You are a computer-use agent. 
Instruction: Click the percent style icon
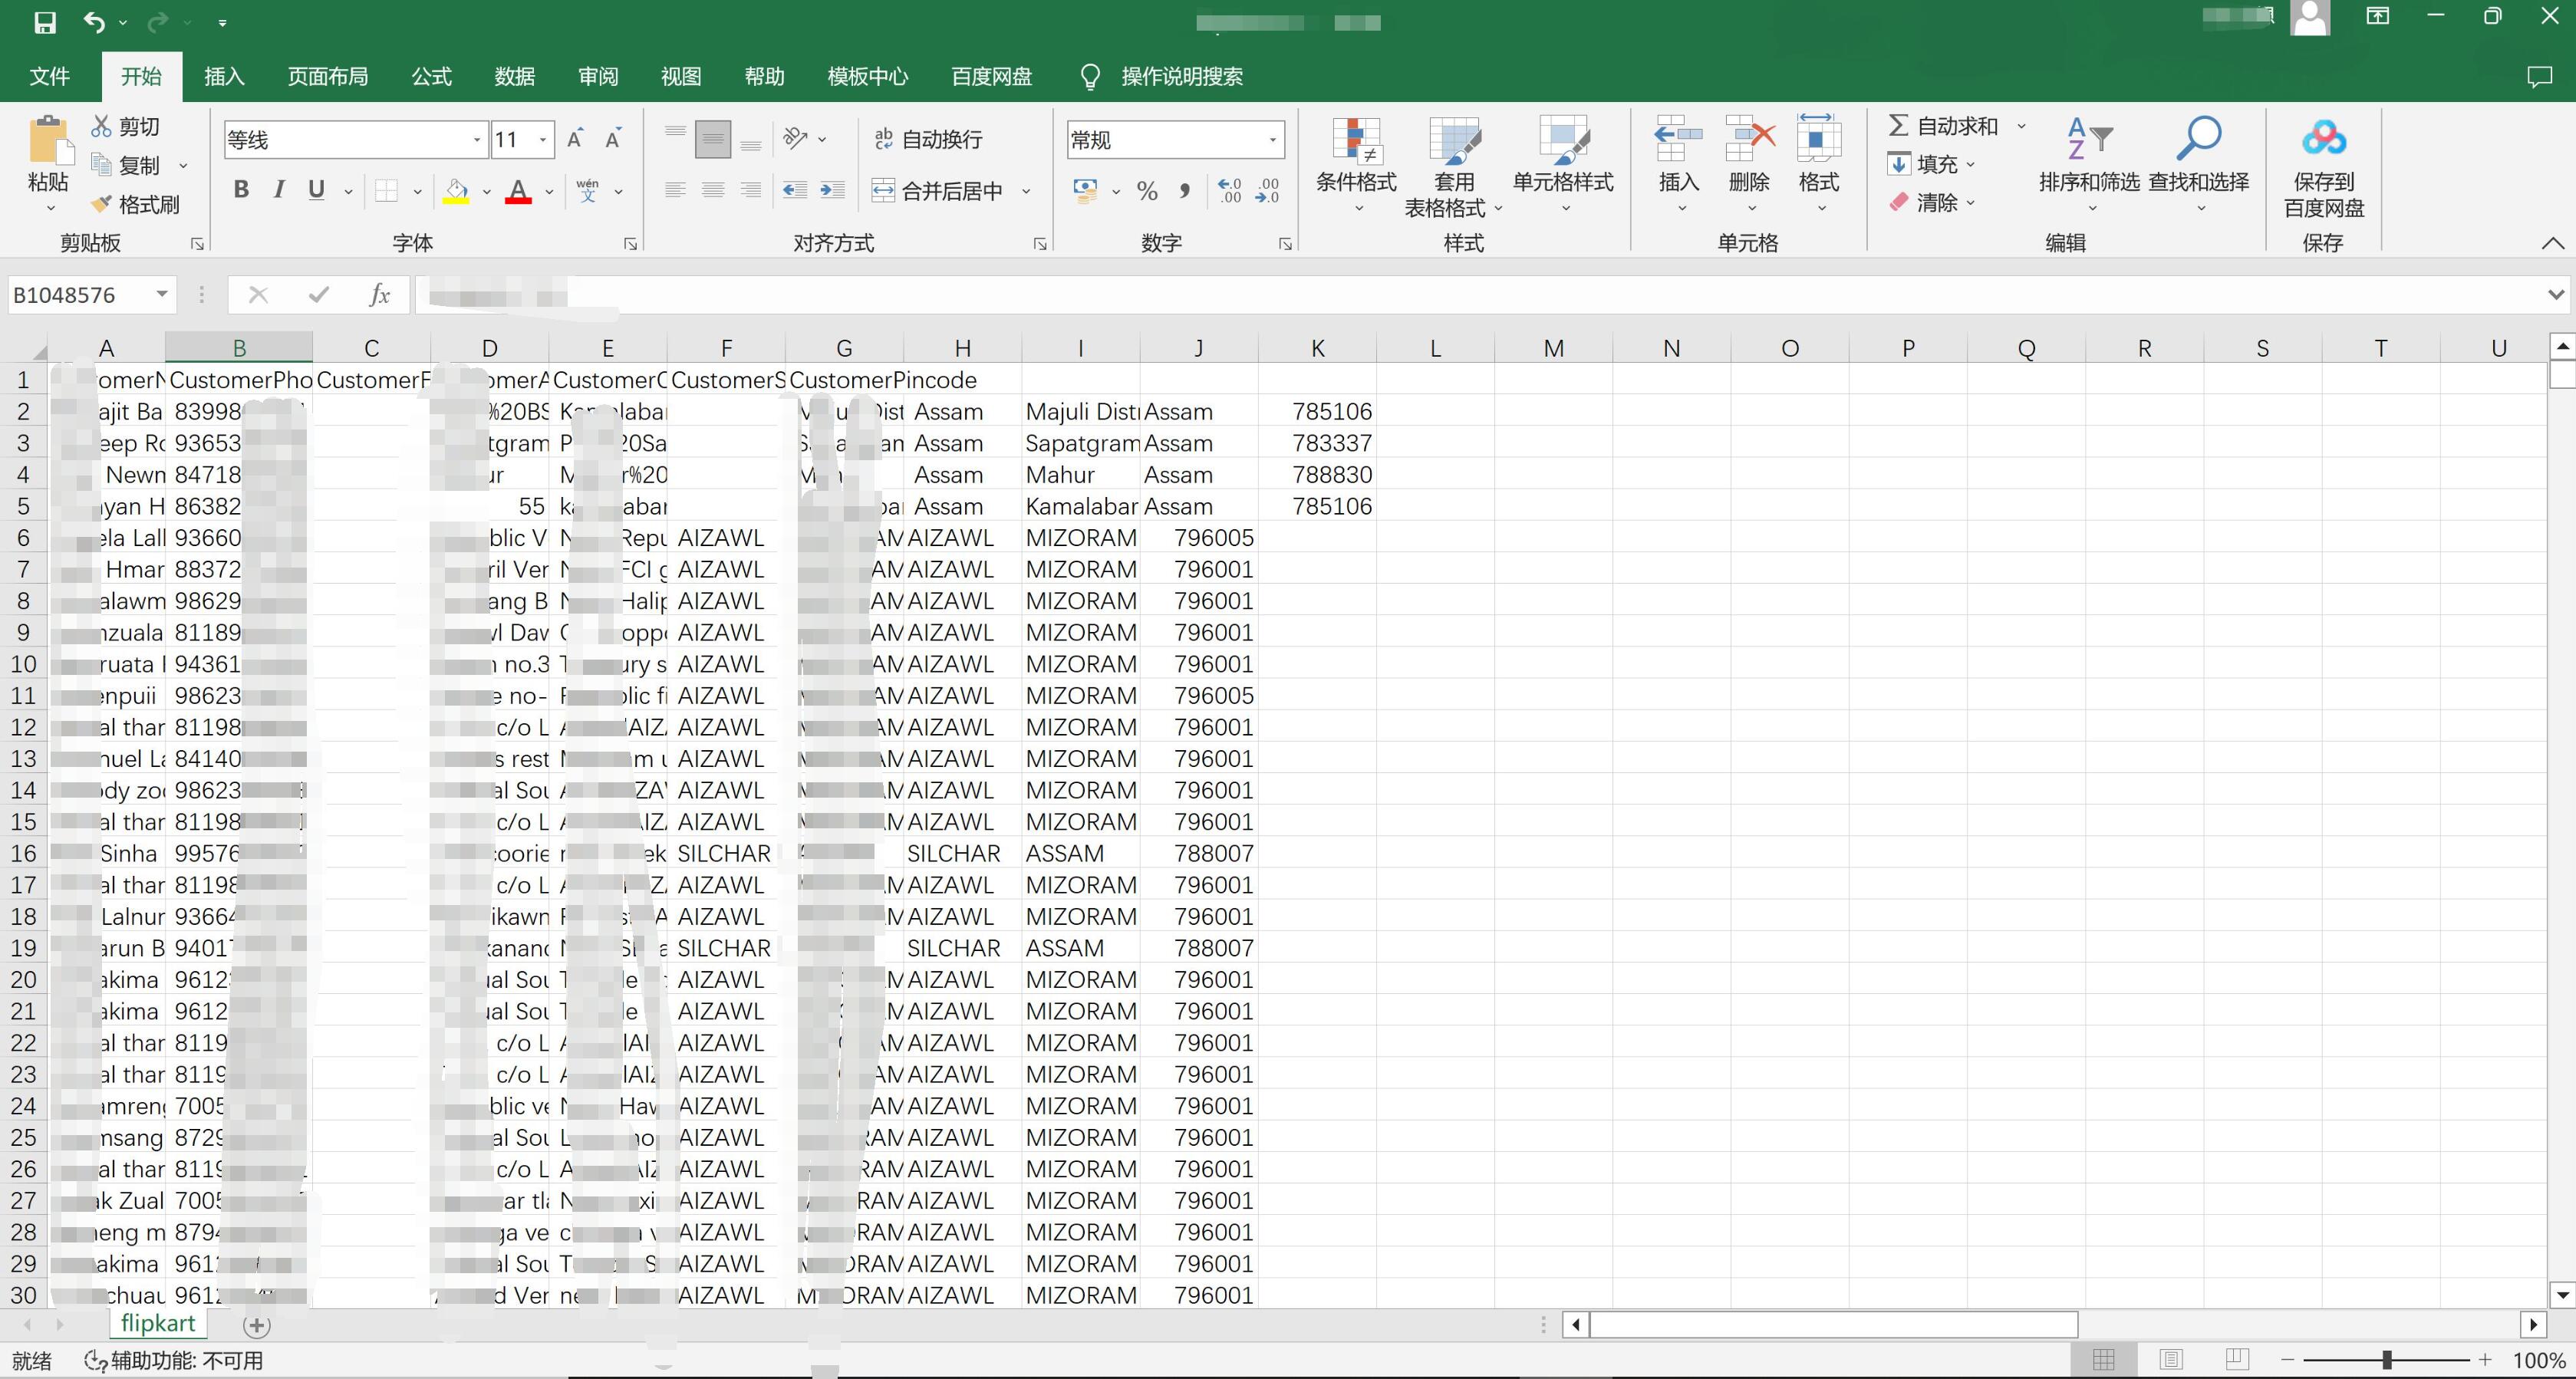pyautogui.click(x=1147, y=190)
